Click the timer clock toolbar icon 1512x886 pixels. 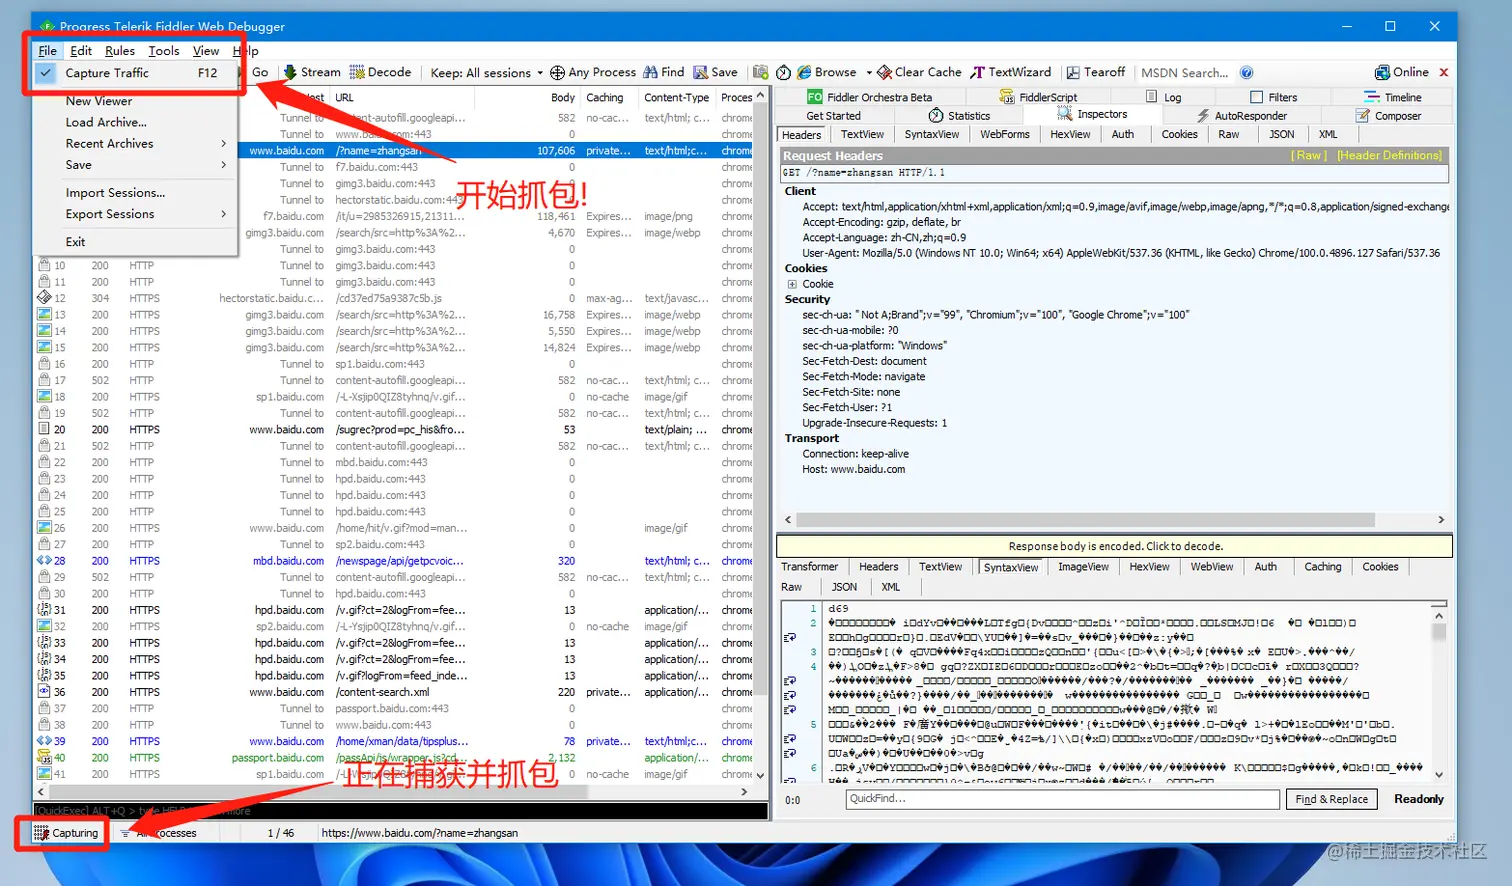click(784, 72)
